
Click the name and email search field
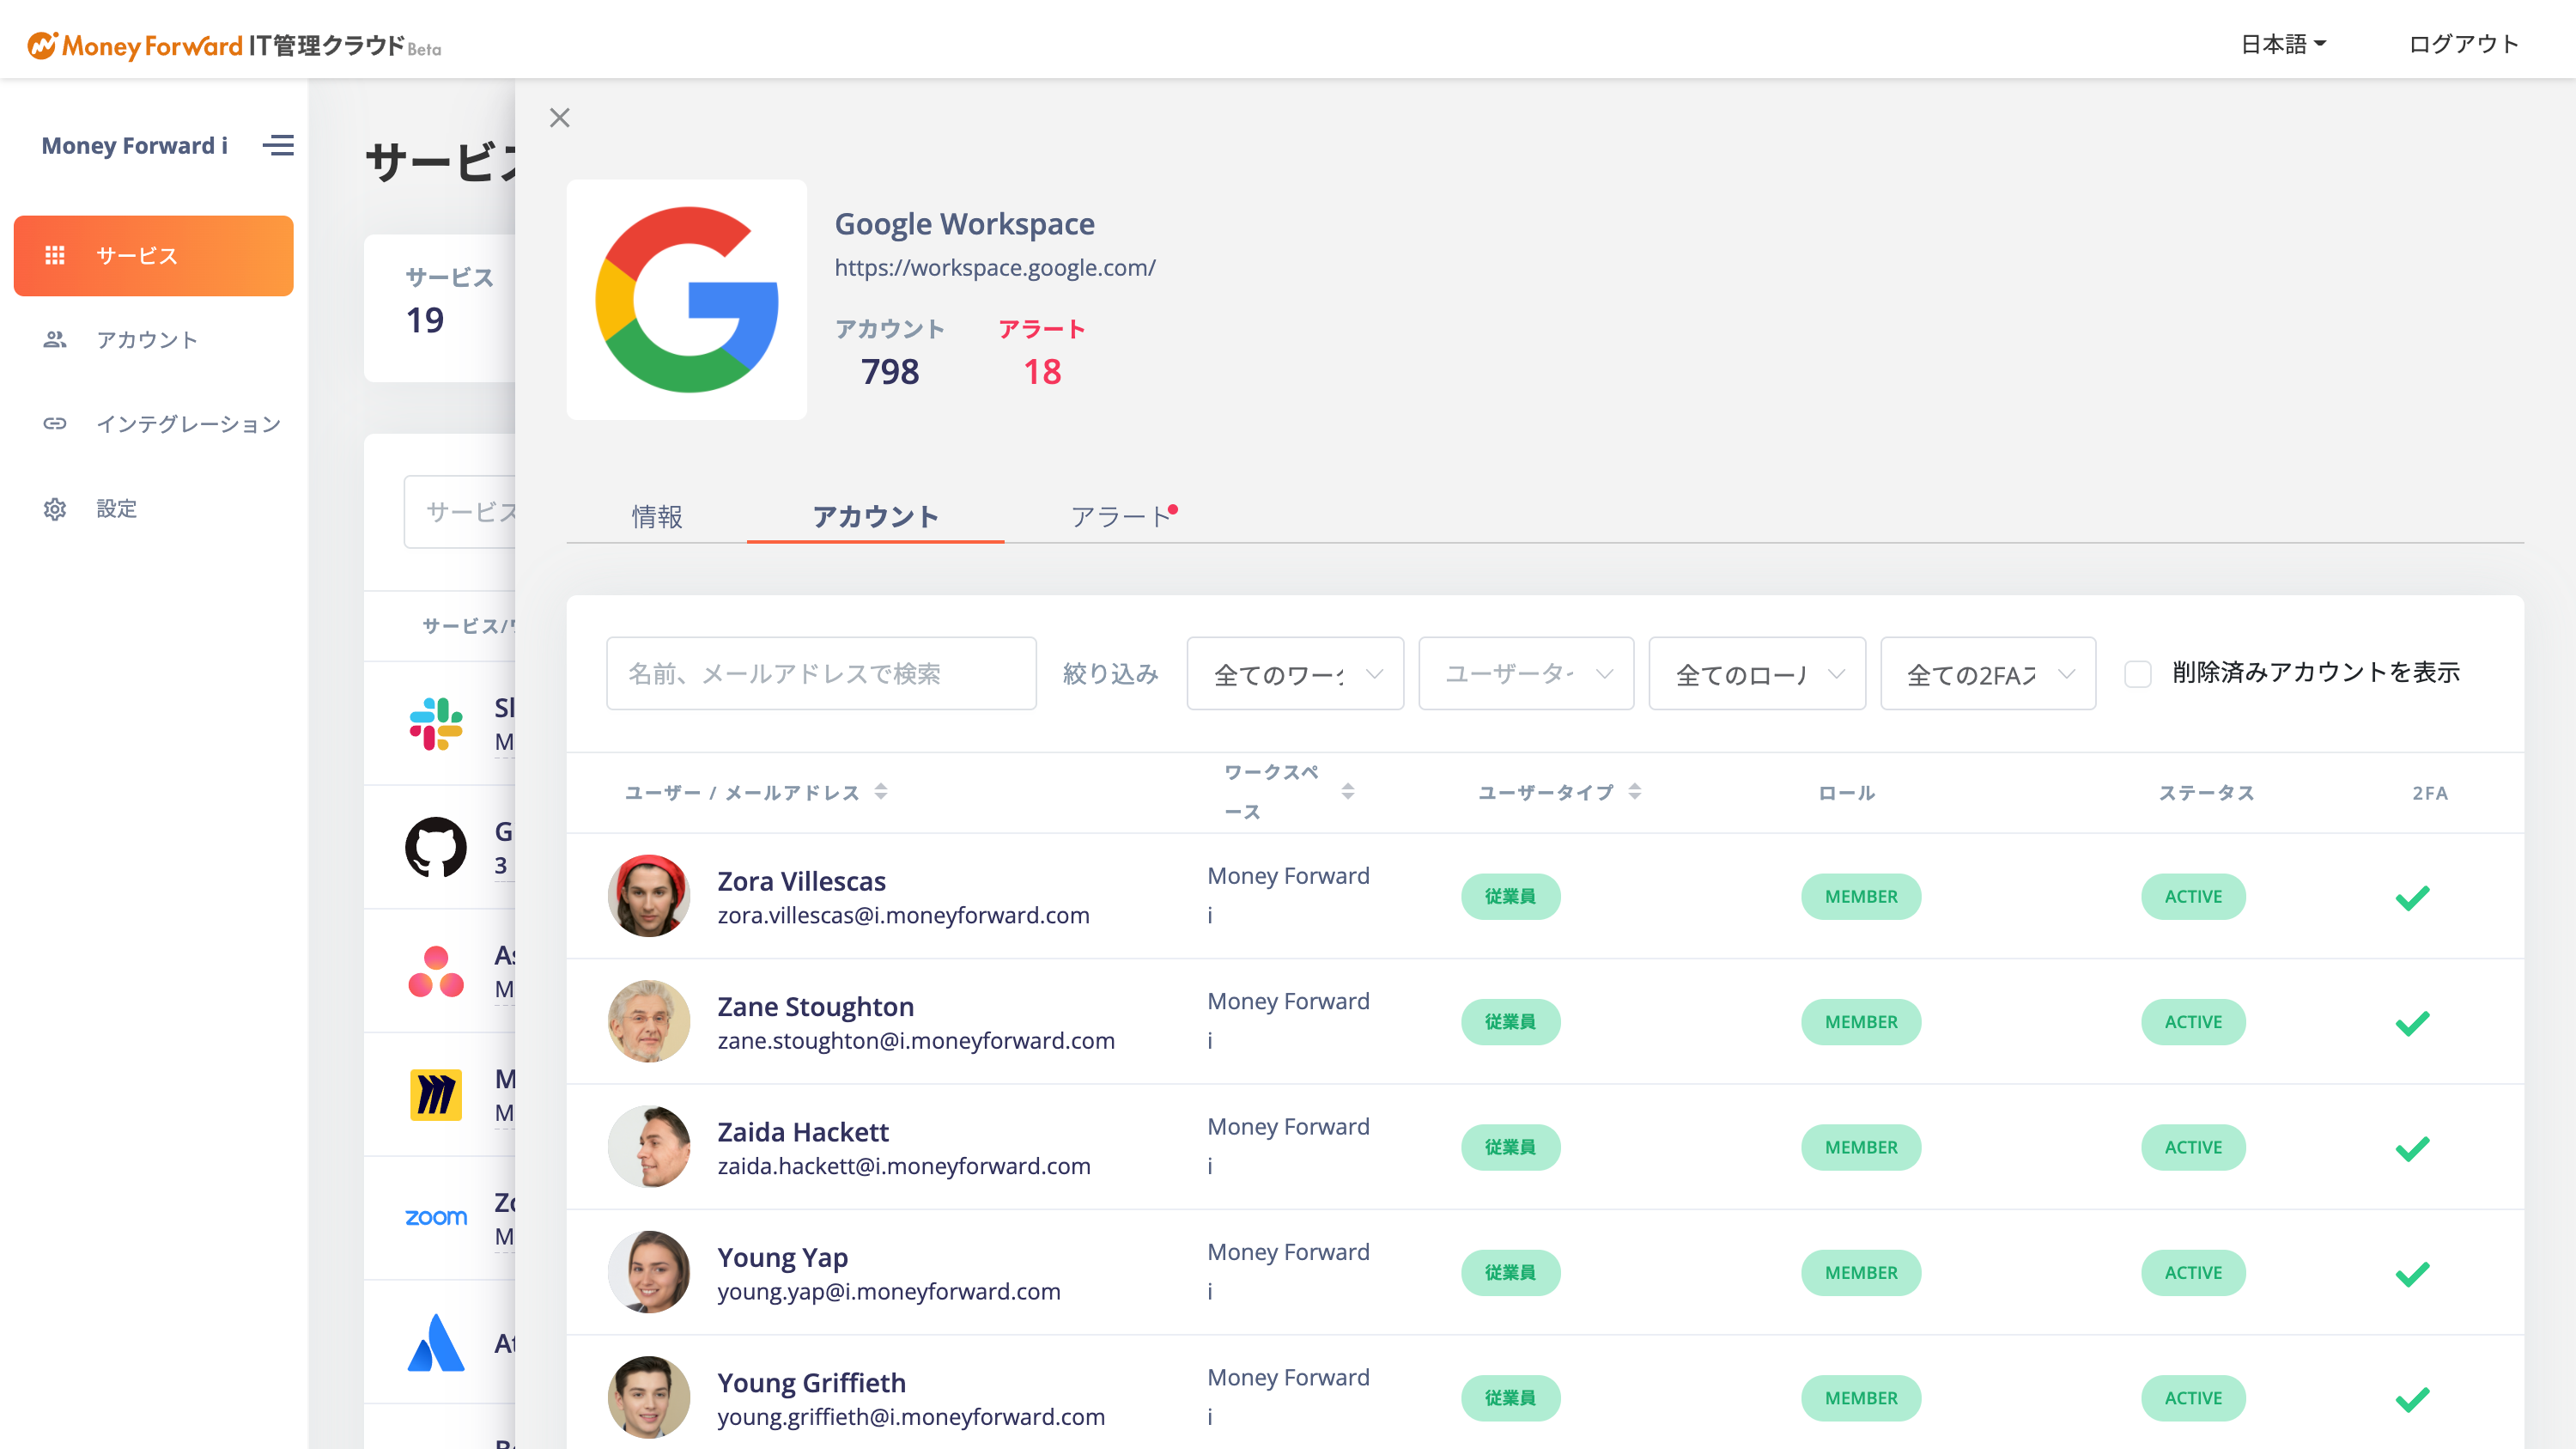click(x=821, y=674)
